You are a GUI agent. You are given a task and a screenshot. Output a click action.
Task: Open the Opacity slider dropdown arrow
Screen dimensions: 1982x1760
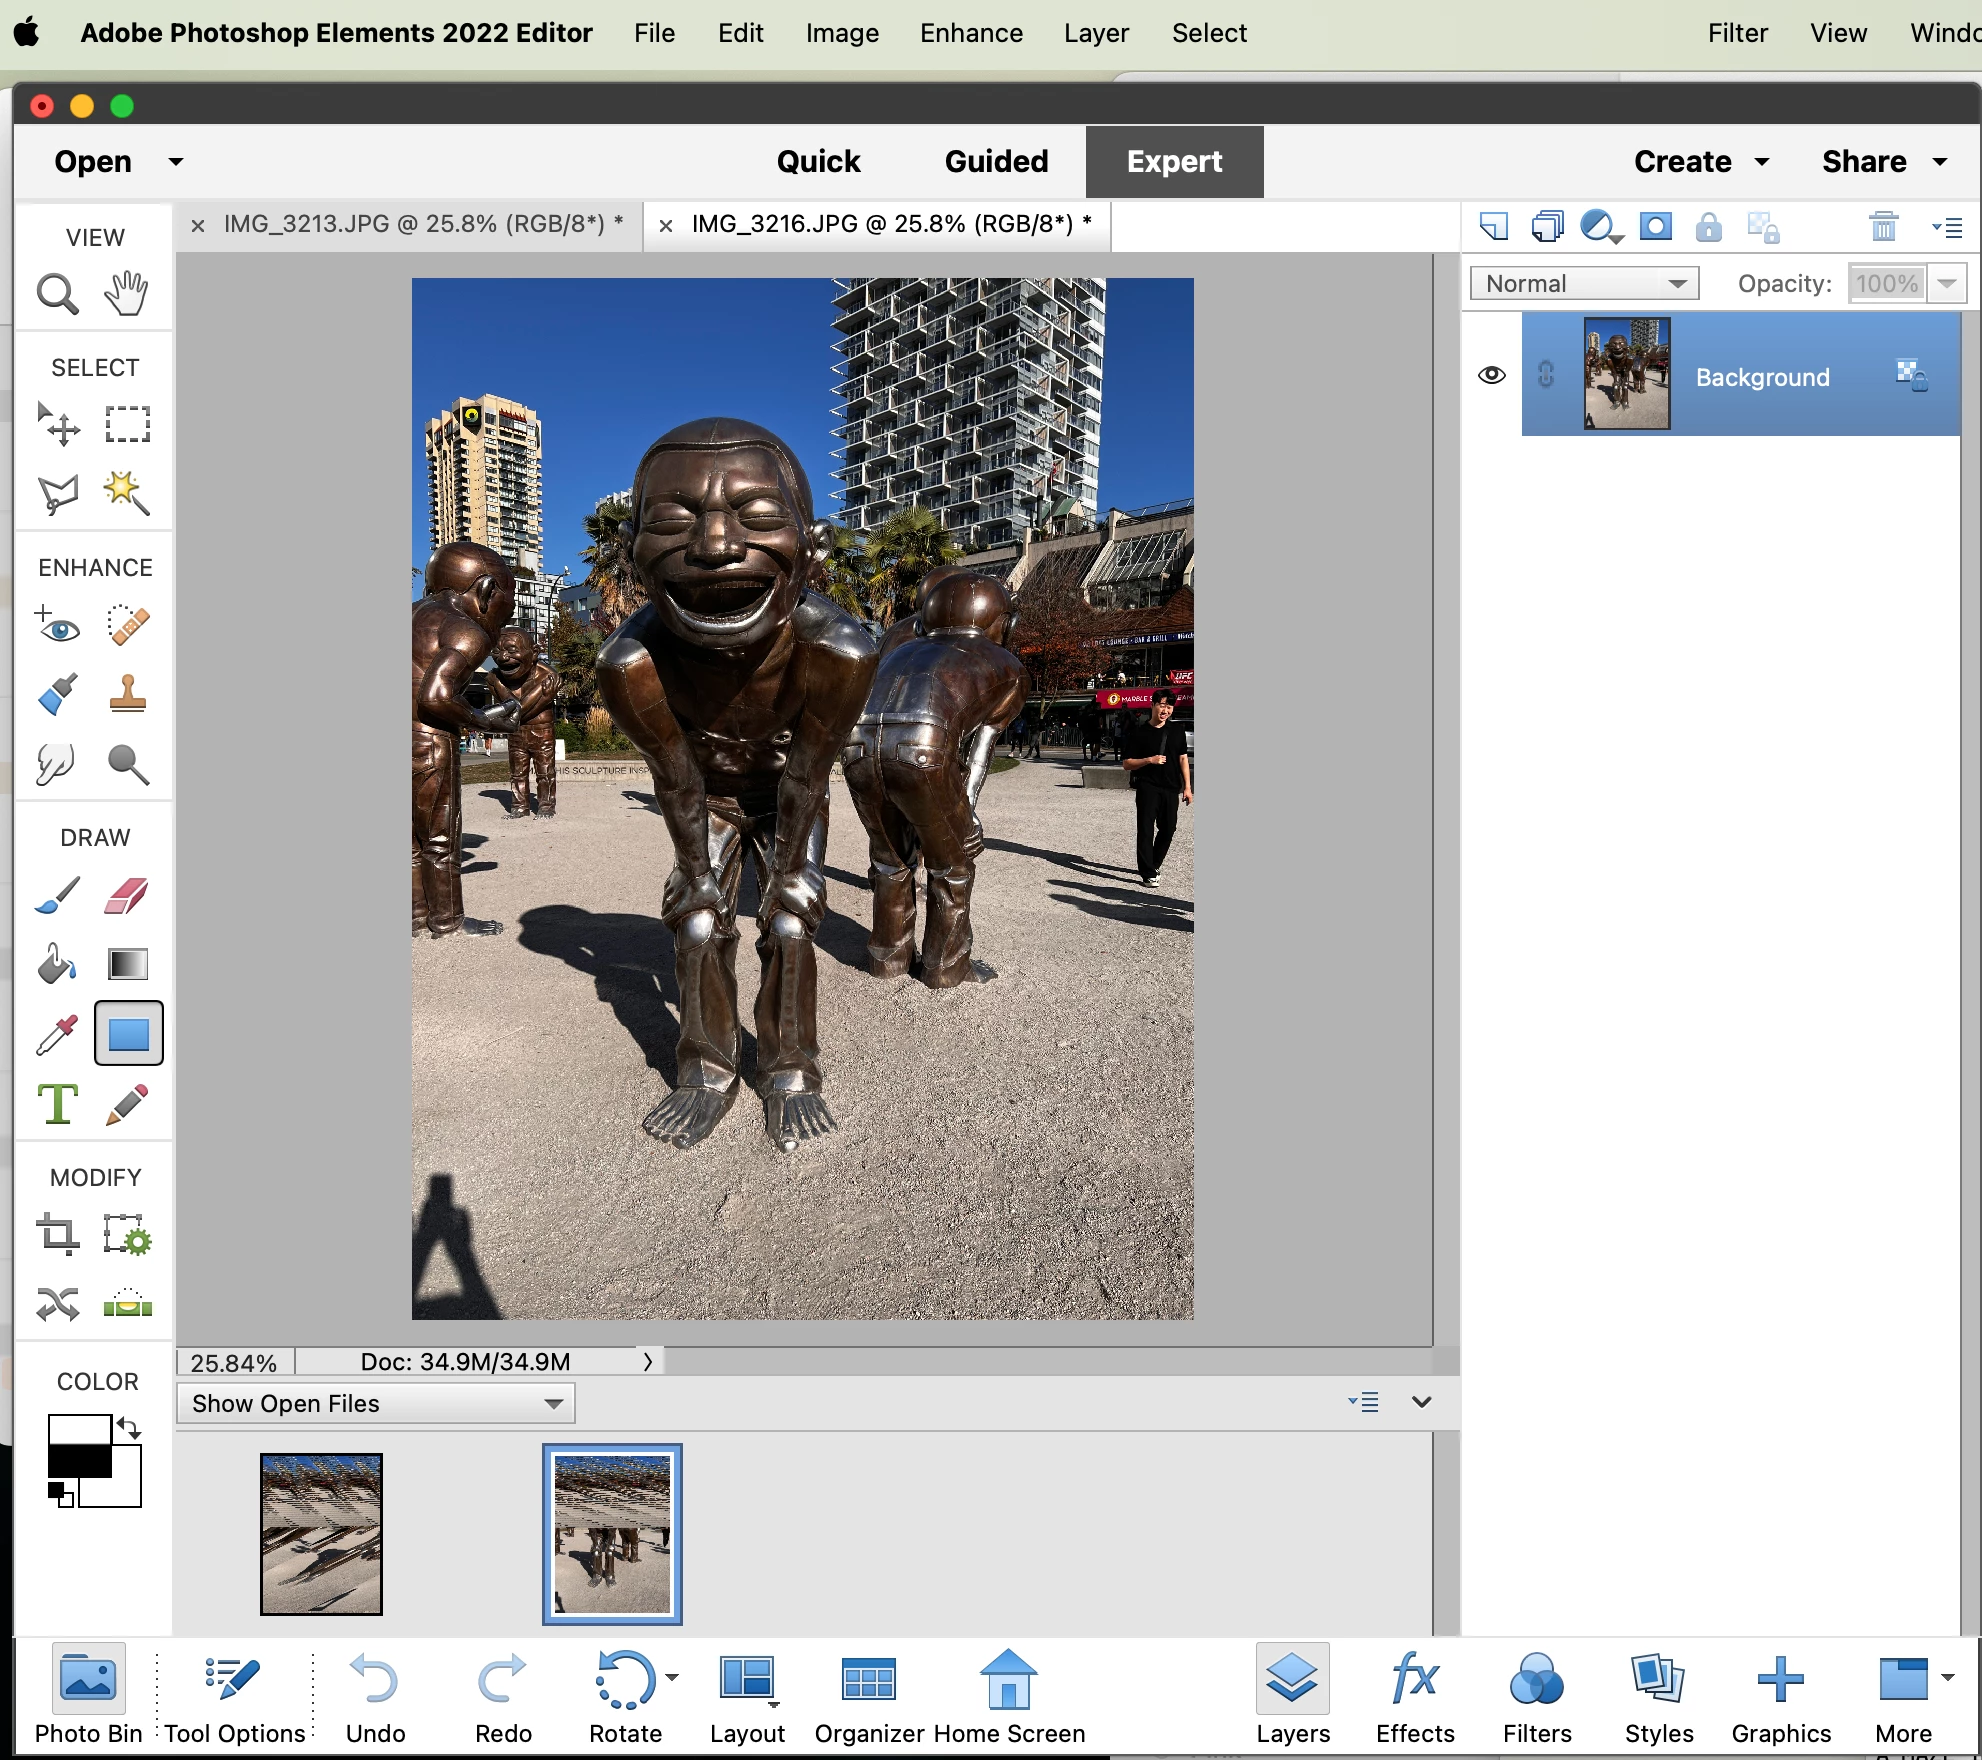pos(1946,284)
